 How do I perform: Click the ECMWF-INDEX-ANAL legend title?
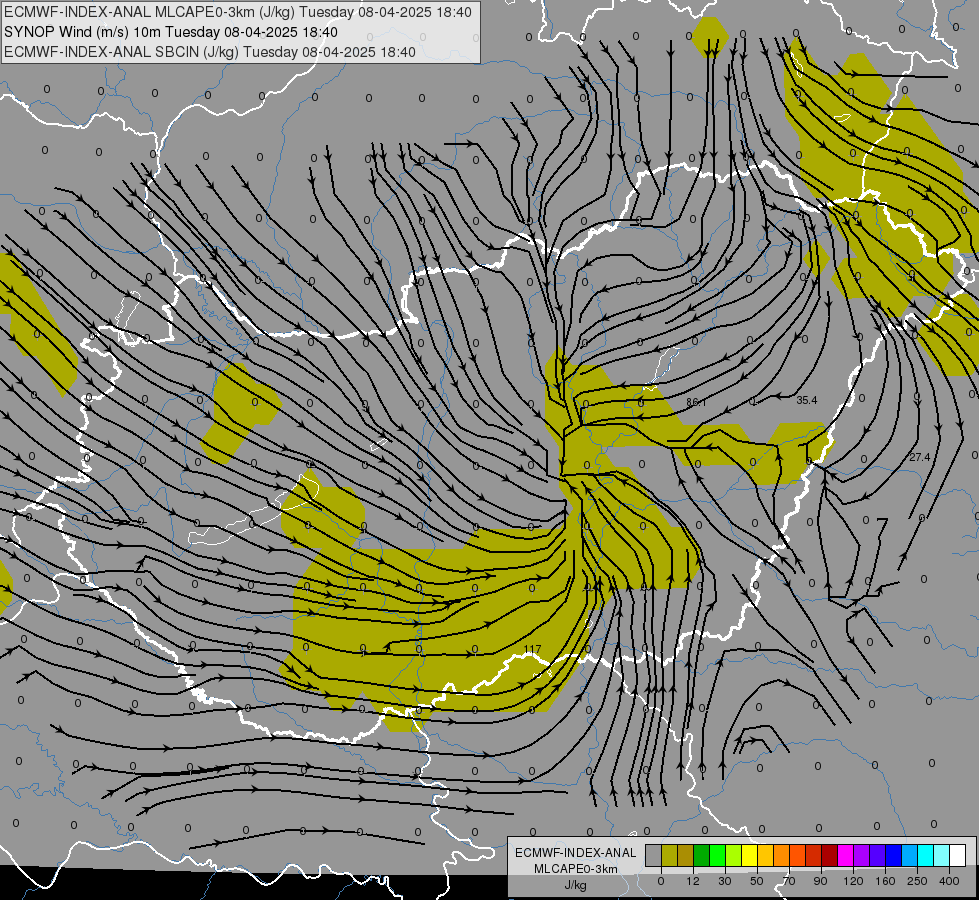tap(576, 853)
